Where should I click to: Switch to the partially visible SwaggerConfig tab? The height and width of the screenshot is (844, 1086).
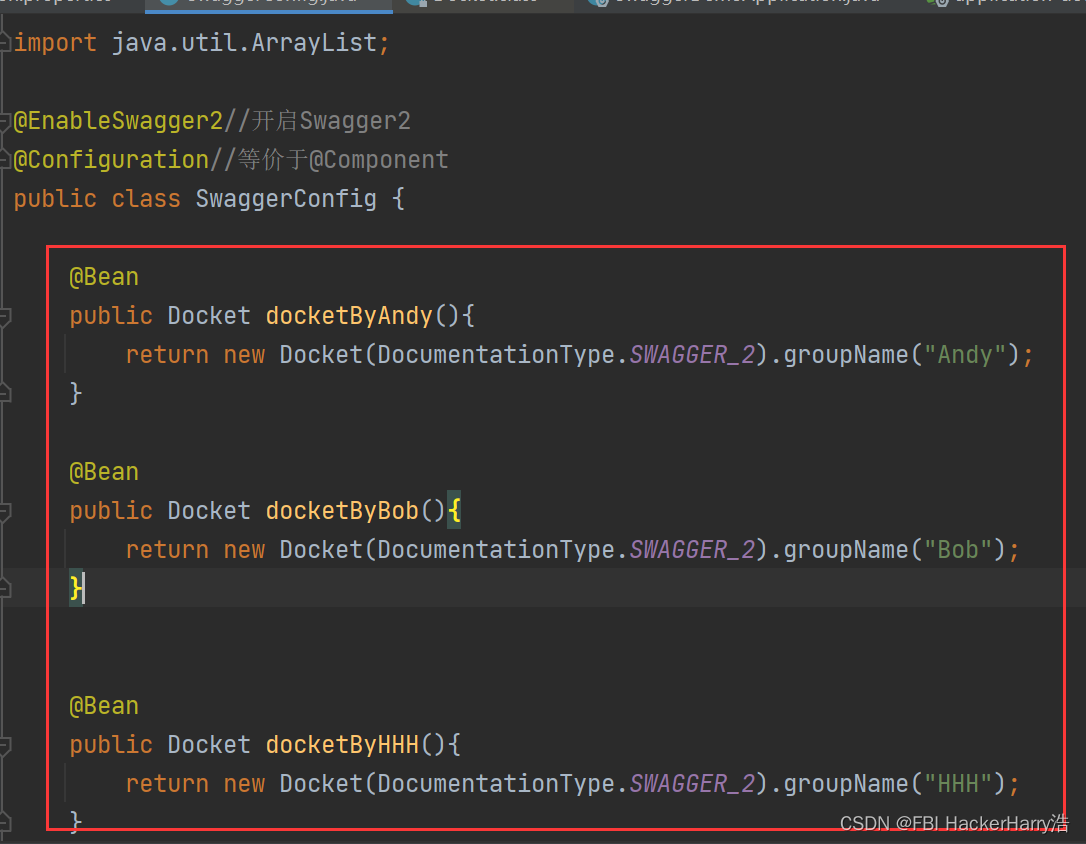coord(269,3)
